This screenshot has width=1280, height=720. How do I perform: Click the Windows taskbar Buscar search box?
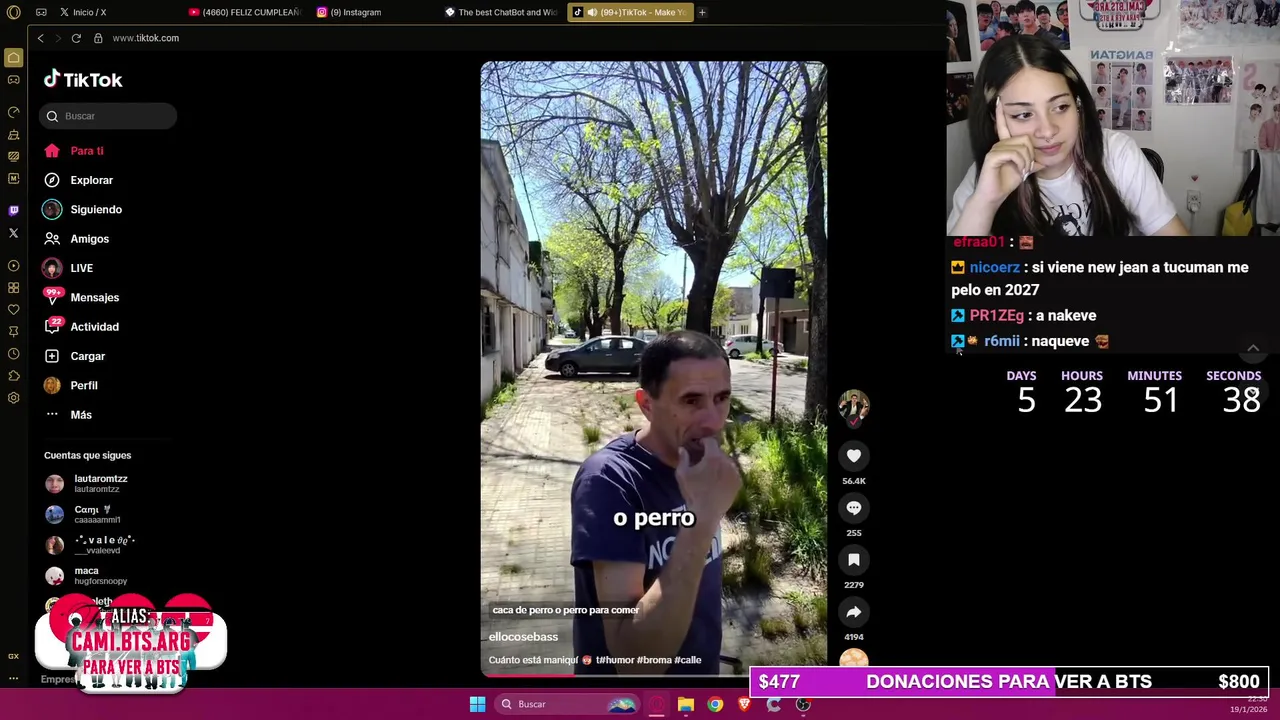pos(568,704)
